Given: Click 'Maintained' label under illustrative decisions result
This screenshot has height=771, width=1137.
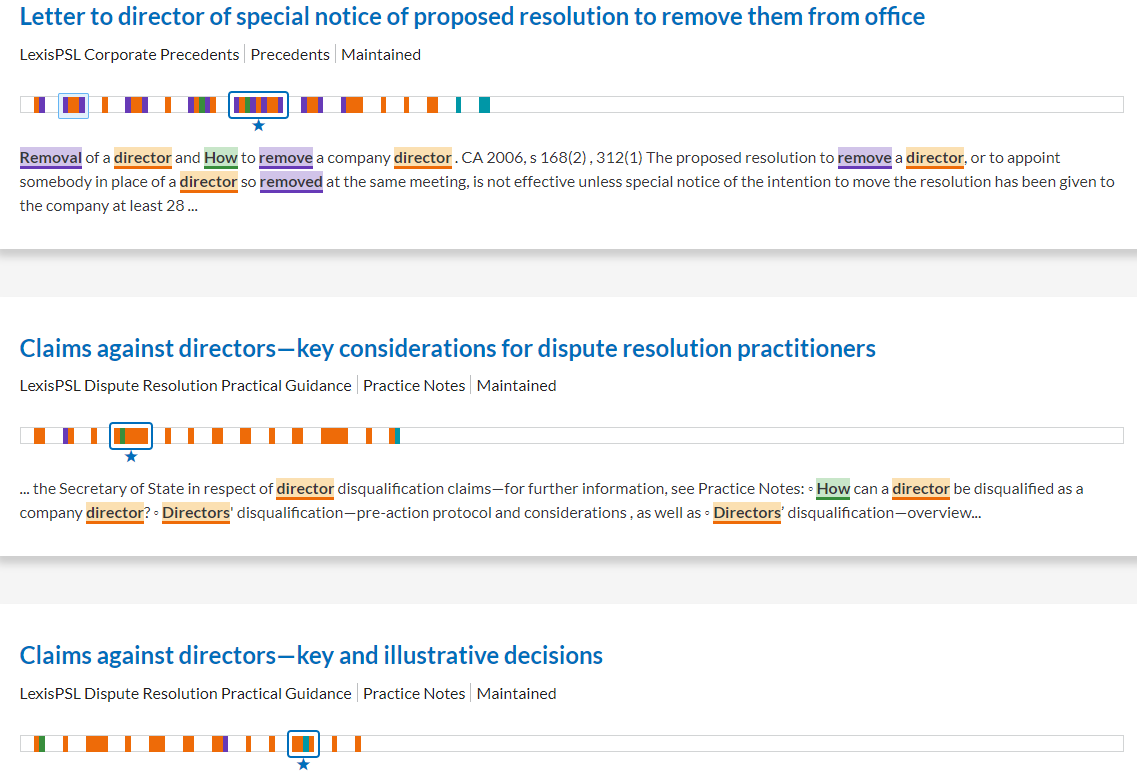Looking at the screenshot, I should 516,694.
